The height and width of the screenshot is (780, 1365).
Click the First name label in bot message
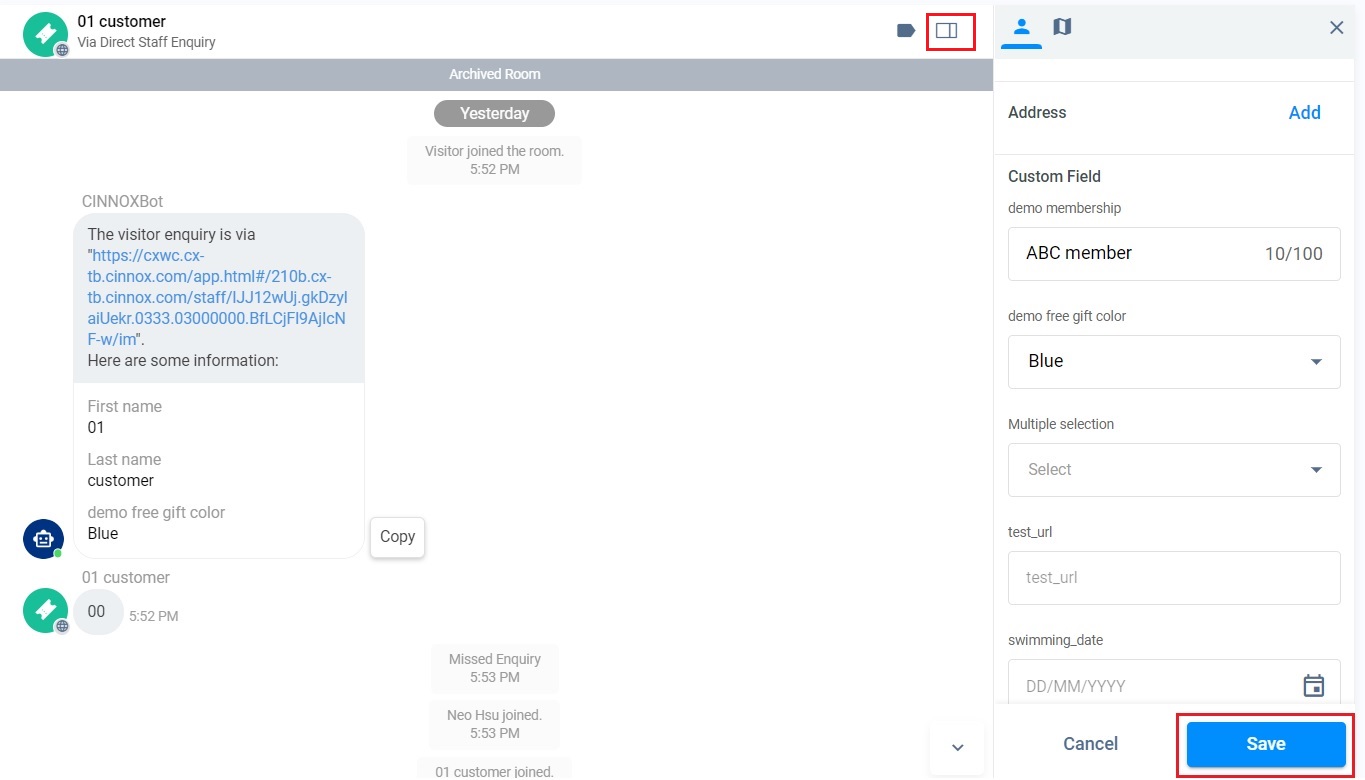(x=124, y=406)
